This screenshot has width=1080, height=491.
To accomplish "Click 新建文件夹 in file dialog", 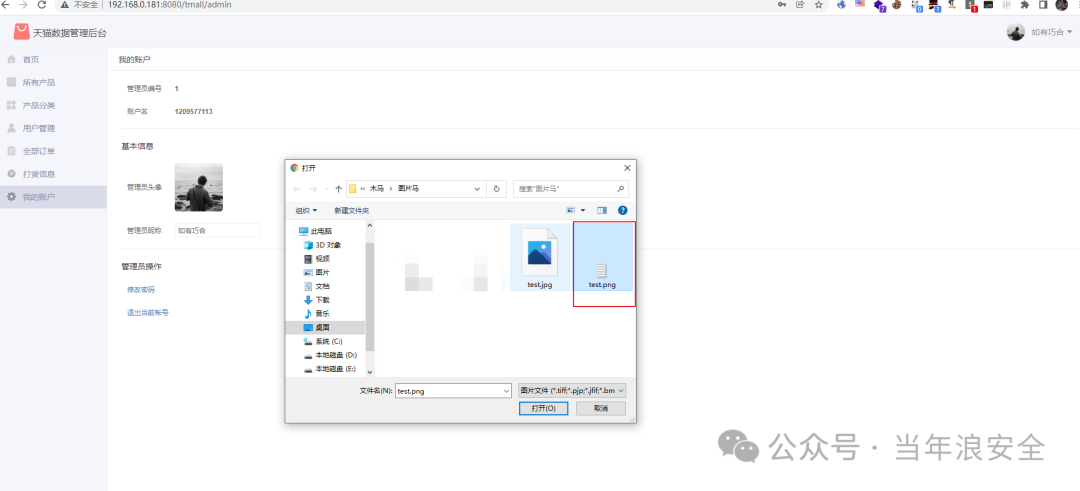I will (x=351, y=211).
